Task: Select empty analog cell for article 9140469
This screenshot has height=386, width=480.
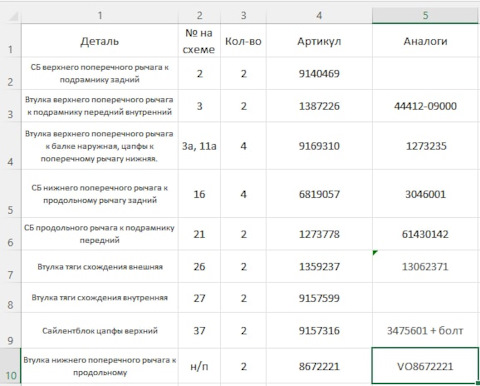Action: click(425, 73)
